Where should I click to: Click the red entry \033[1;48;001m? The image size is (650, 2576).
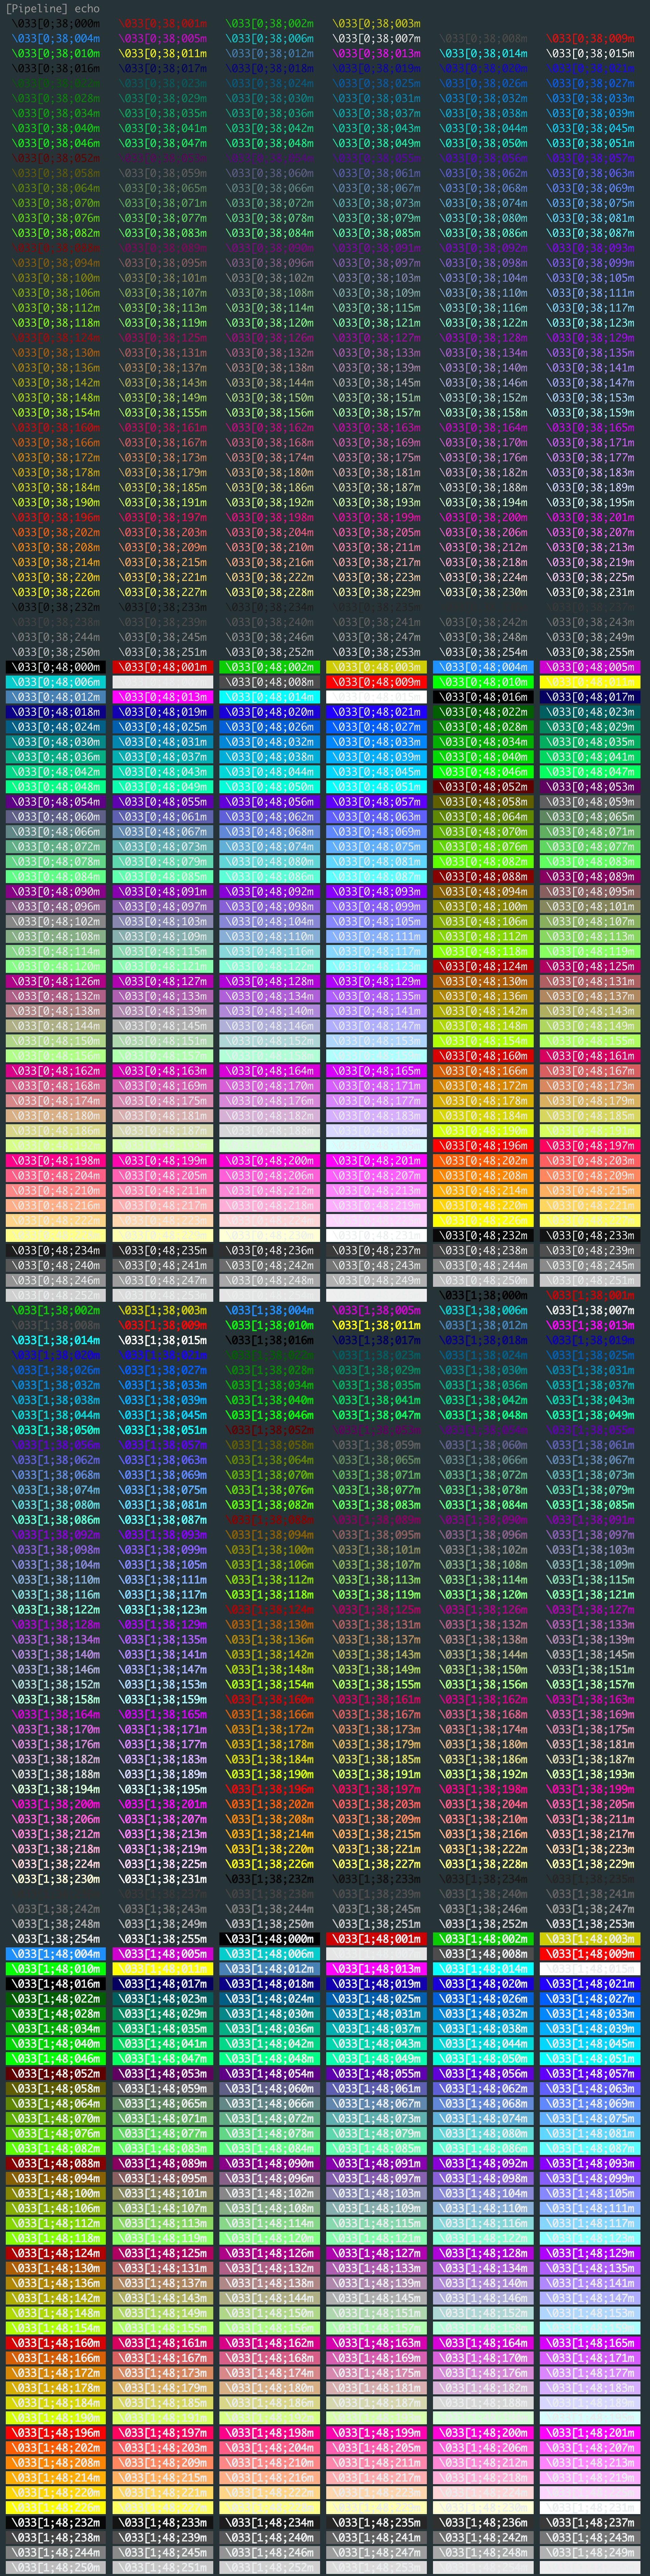point(377,1939)
